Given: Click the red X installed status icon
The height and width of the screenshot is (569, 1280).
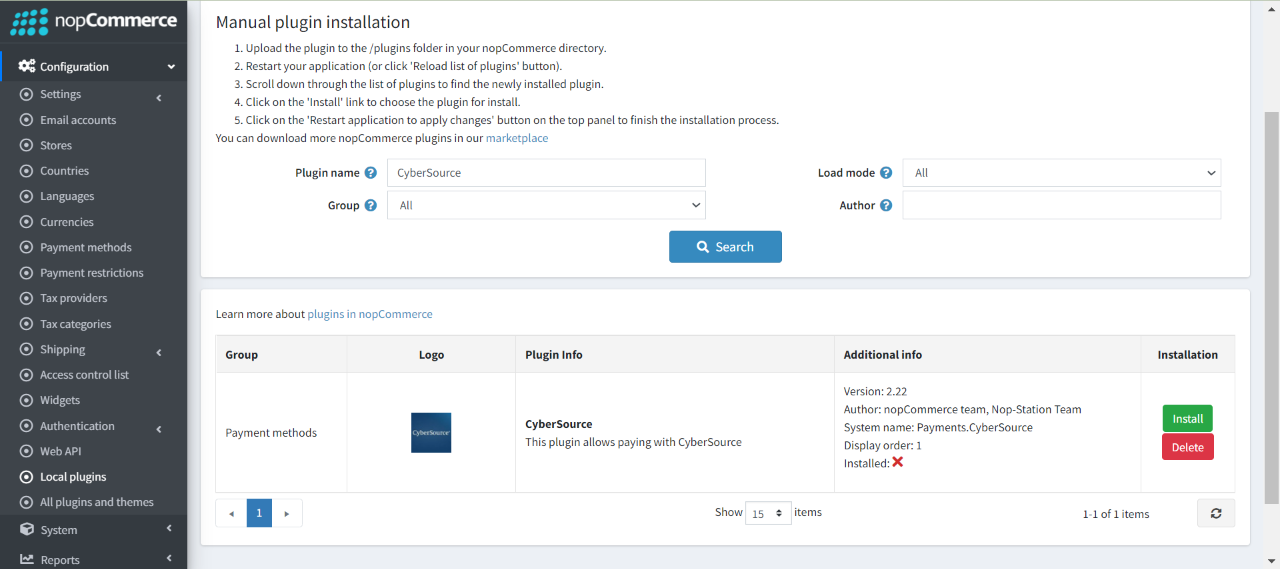Looking at the screenshot, I should point(898,462).
